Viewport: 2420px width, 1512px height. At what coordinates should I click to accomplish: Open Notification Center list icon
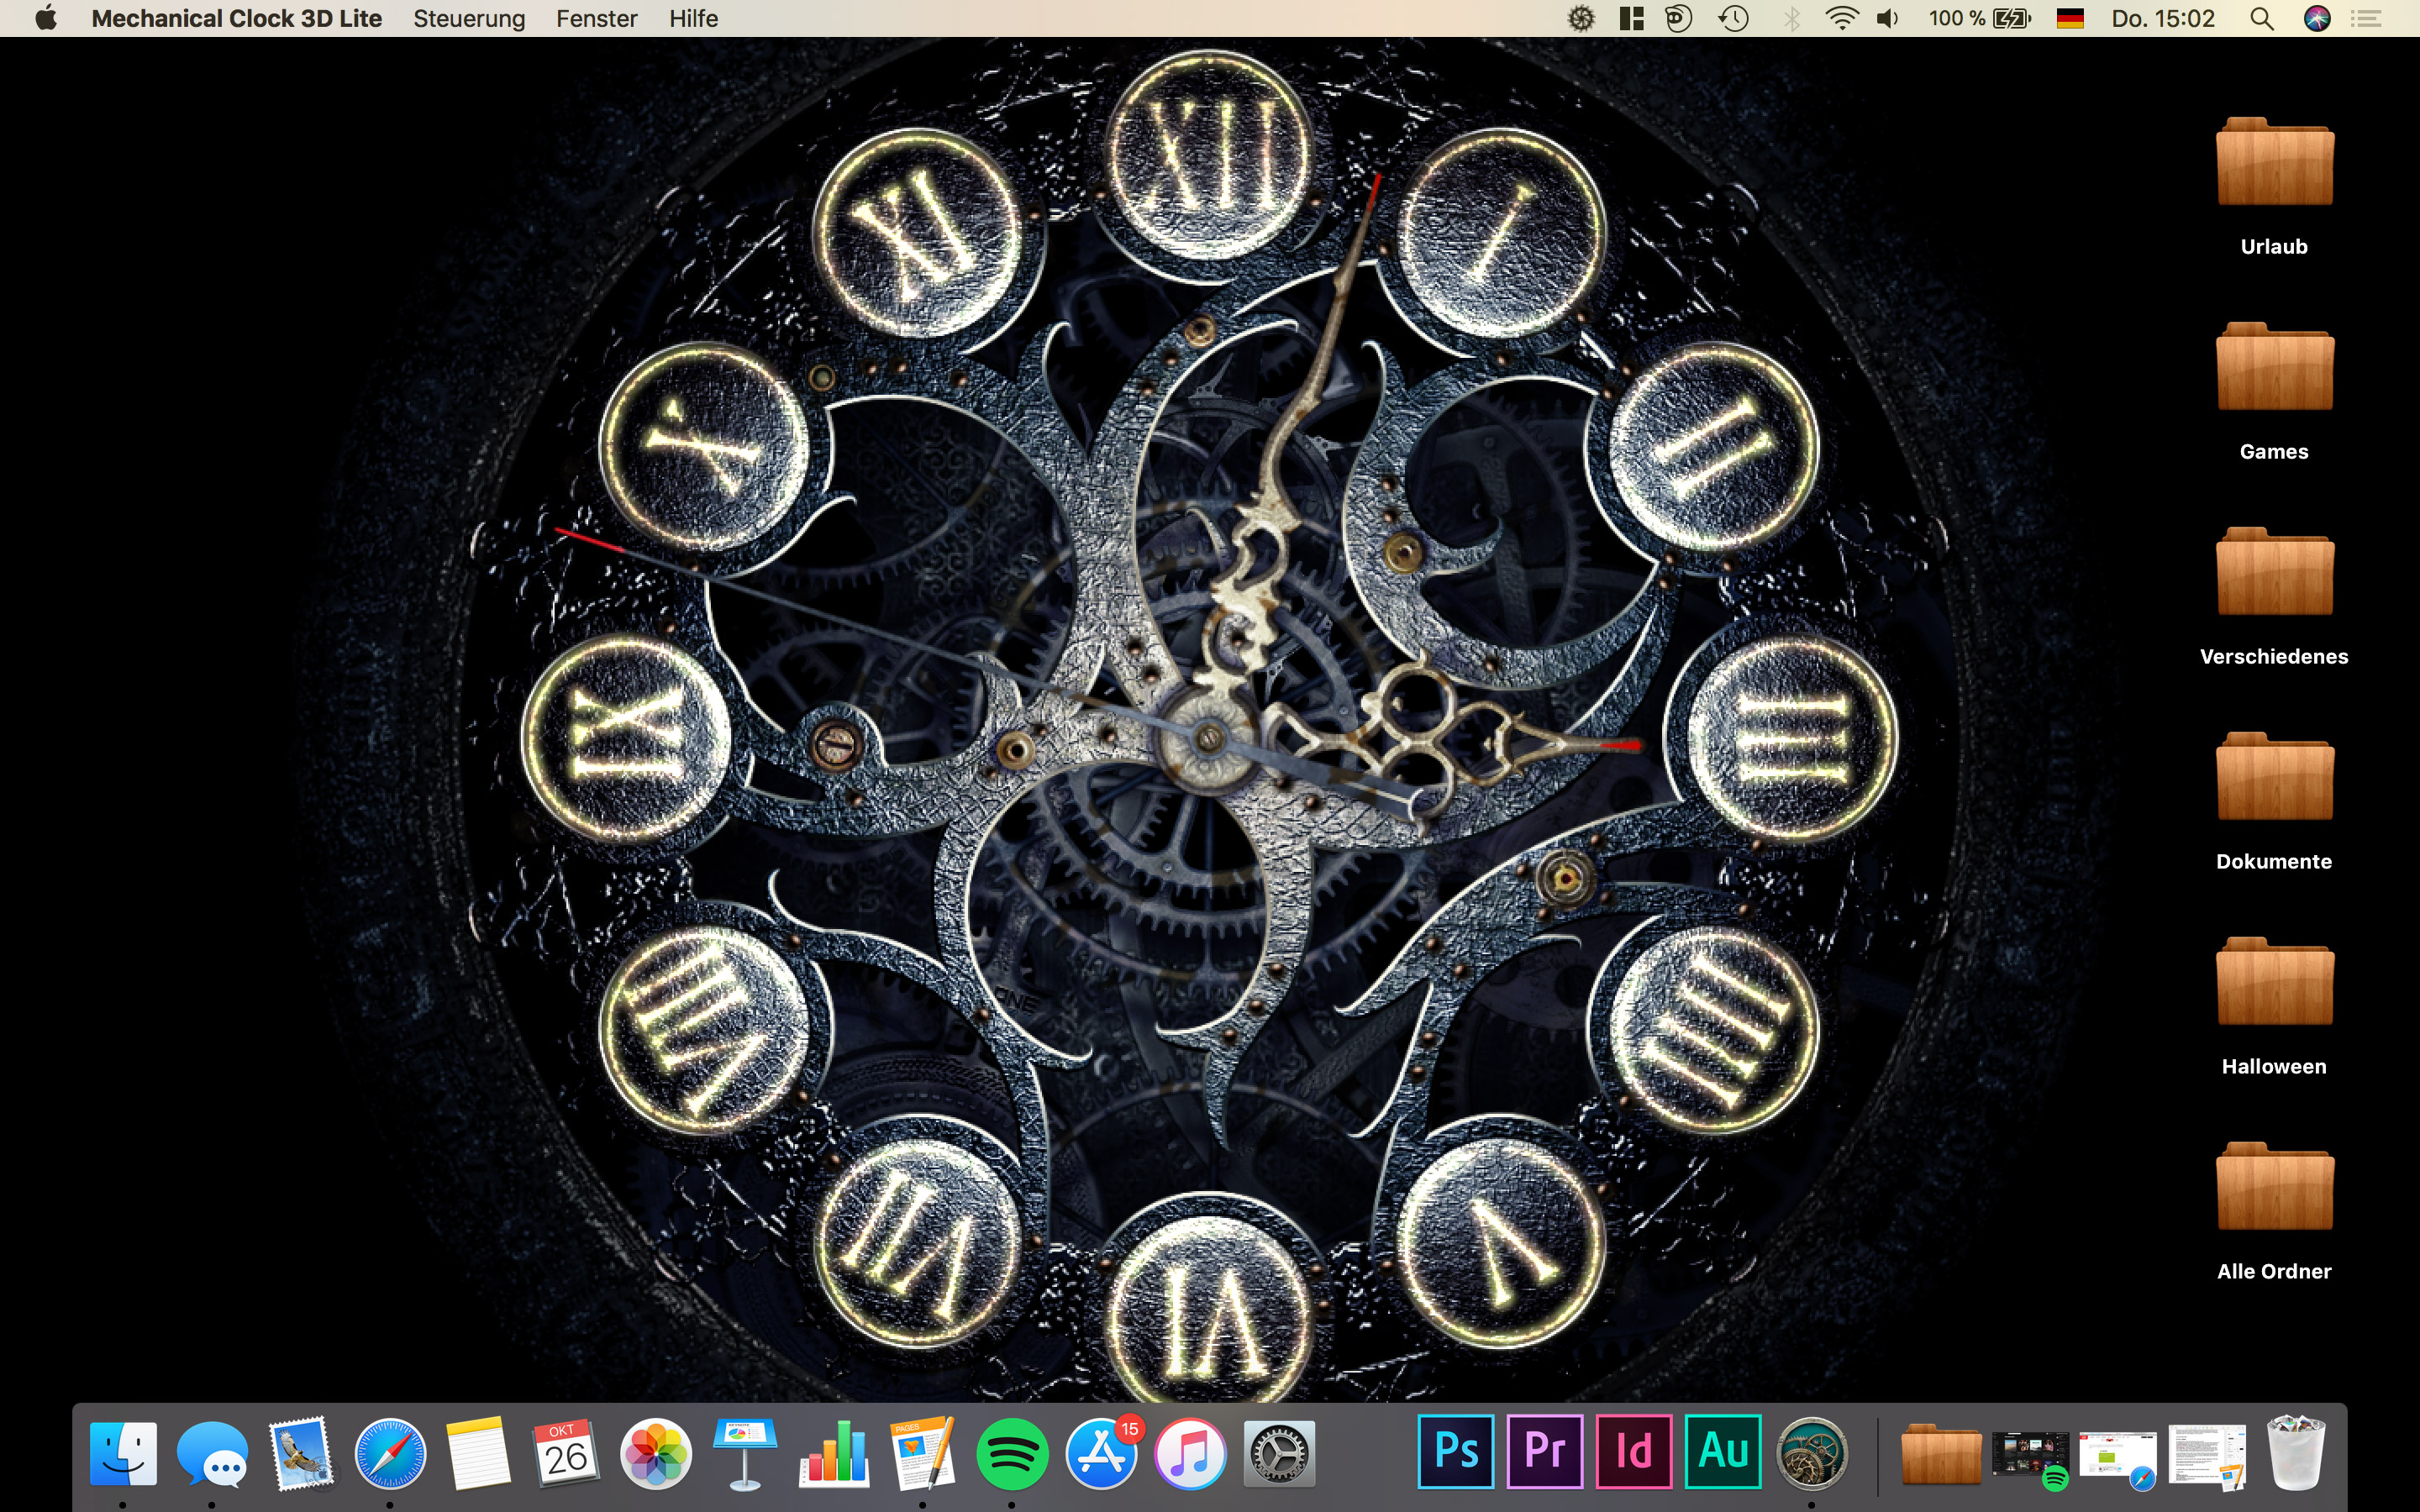(2366, 18)
